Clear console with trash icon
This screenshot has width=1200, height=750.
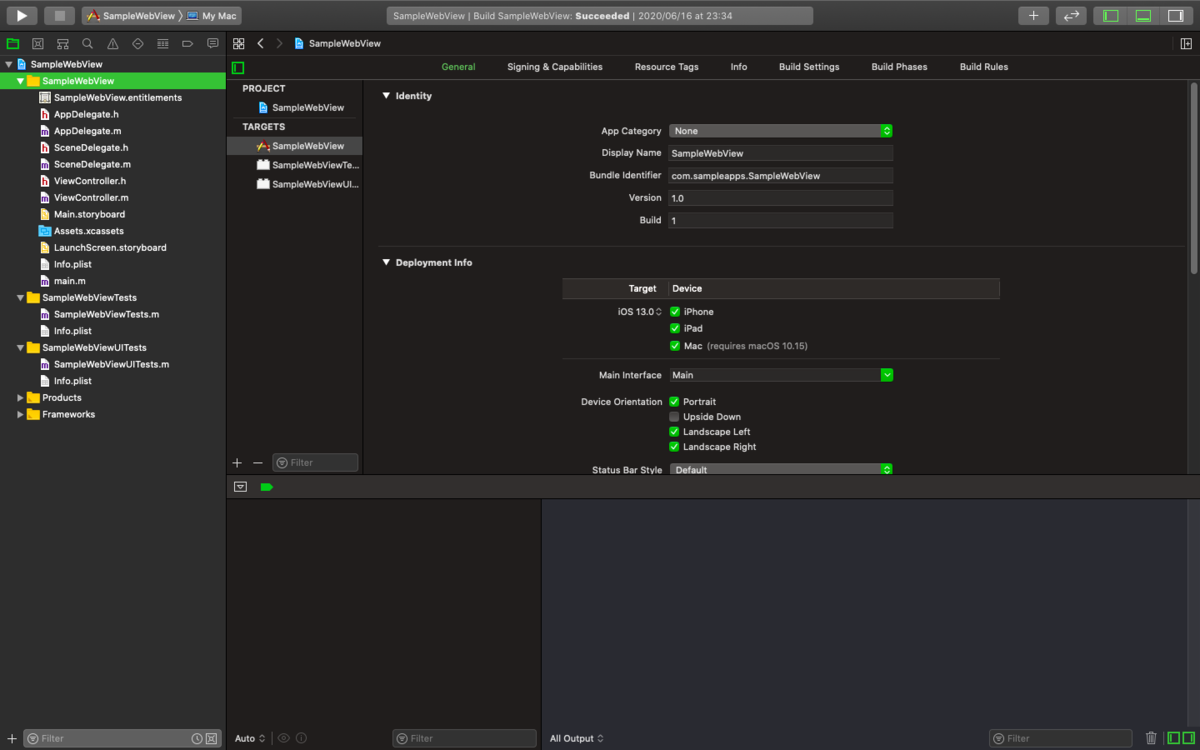1151,738
